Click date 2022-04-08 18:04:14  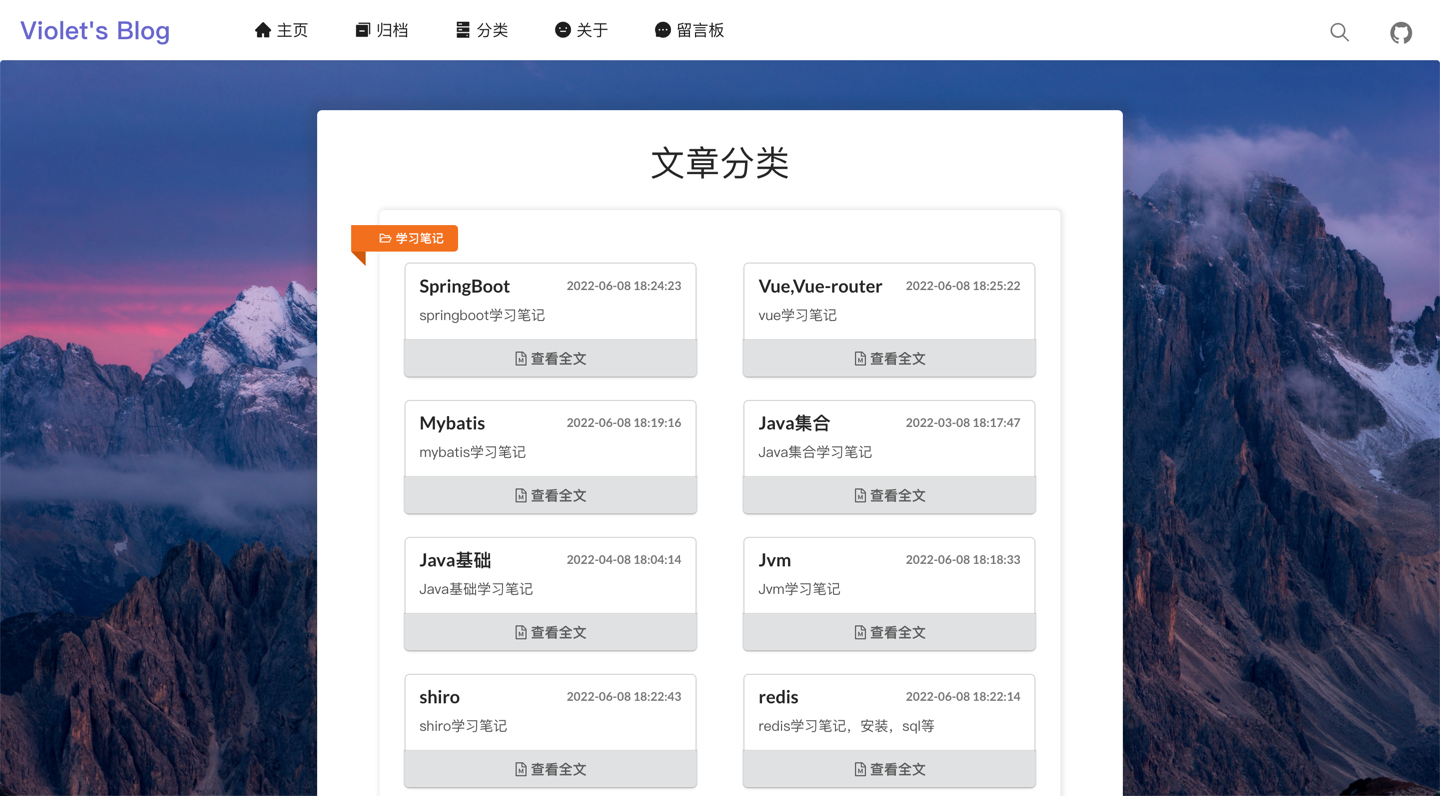(624, 560)
